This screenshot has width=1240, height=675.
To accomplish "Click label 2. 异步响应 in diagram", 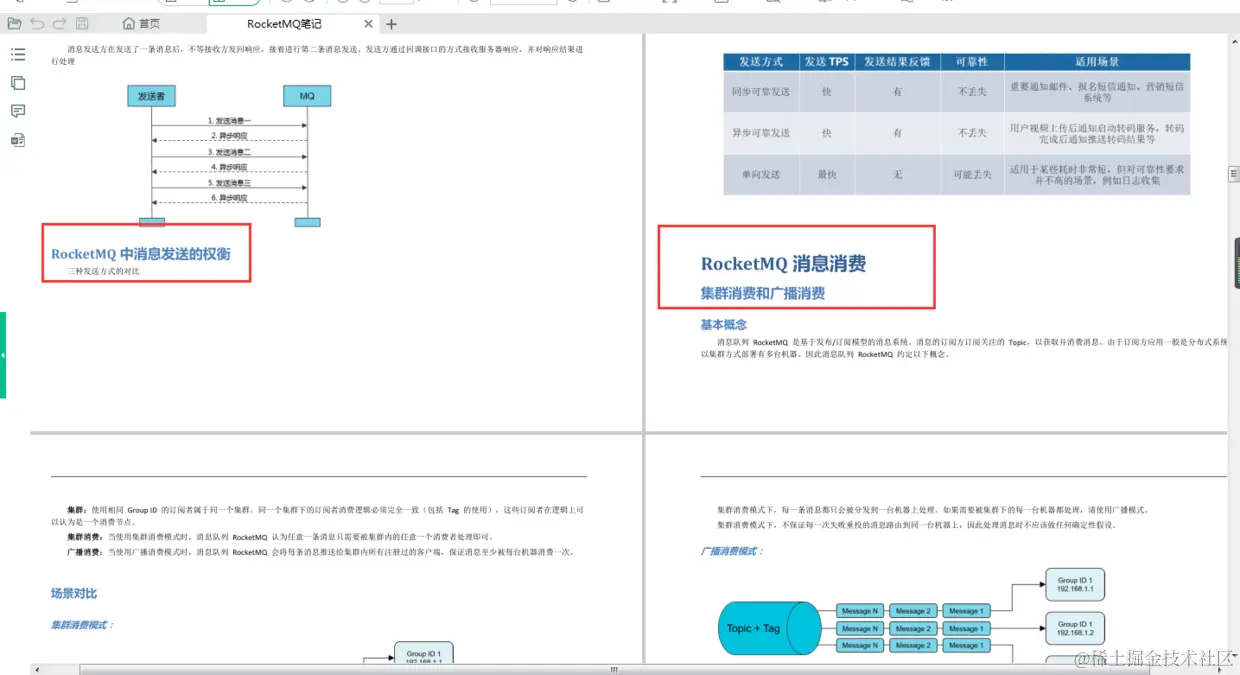I will click(229, 136).
